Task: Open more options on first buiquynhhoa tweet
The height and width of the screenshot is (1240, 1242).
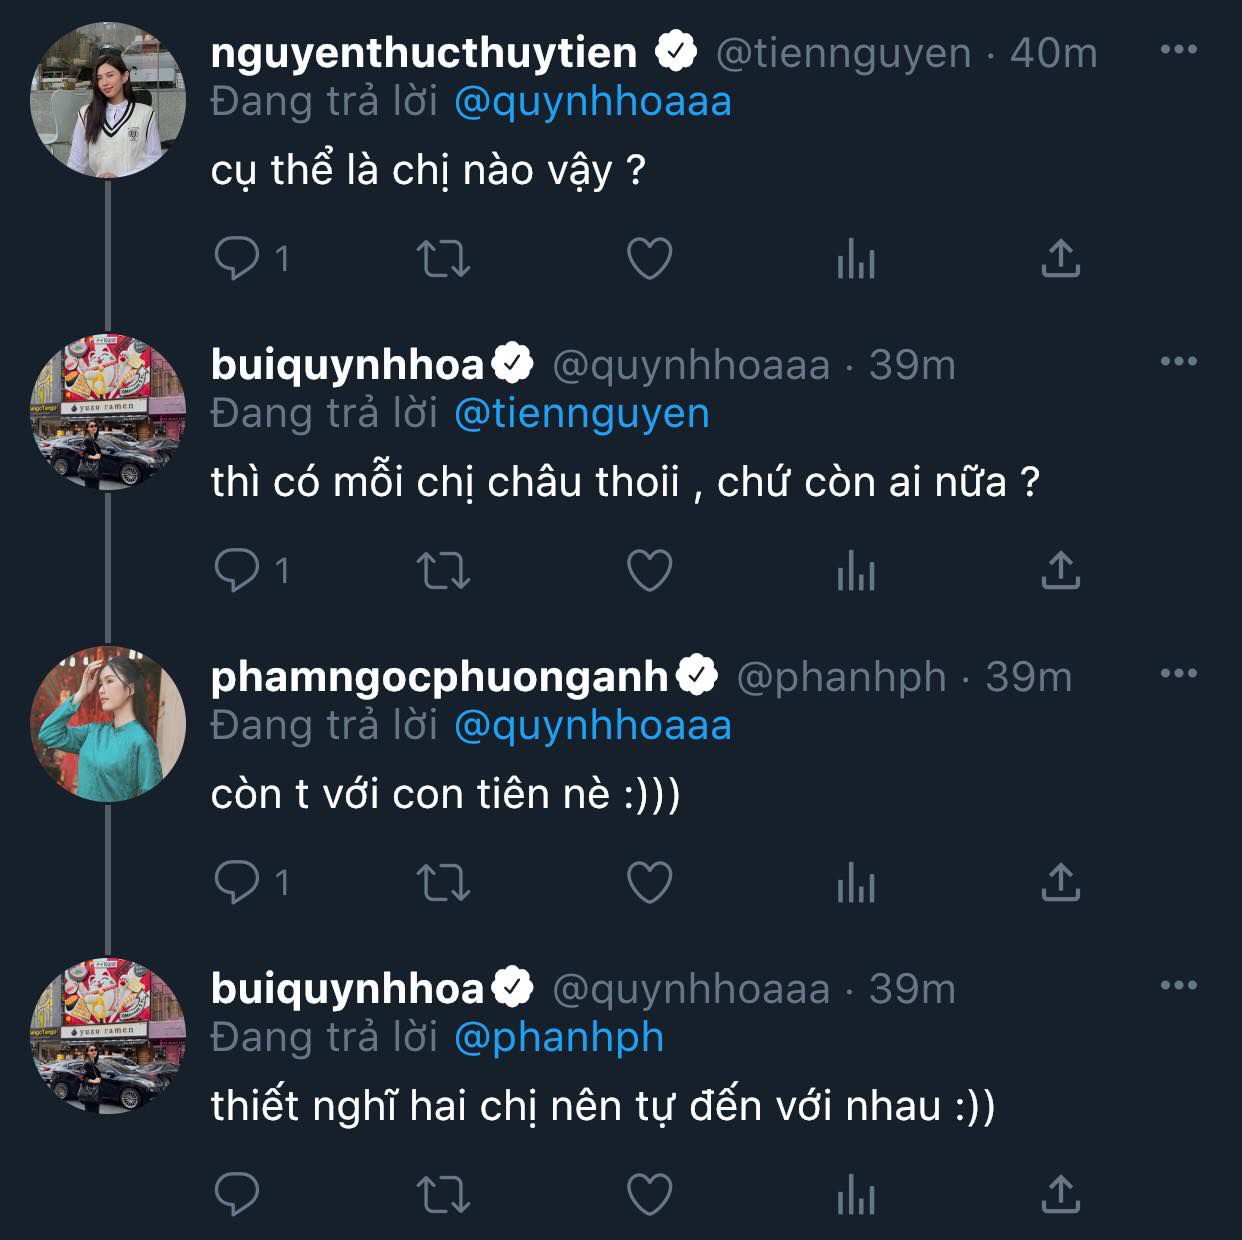Action: [x=1178, y=362]
